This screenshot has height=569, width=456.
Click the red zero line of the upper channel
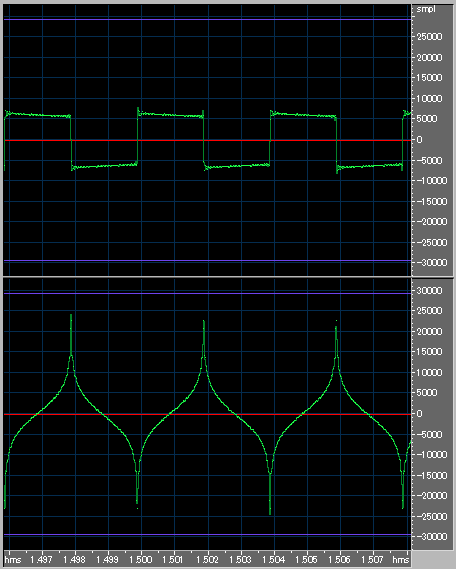coord(208,140)
